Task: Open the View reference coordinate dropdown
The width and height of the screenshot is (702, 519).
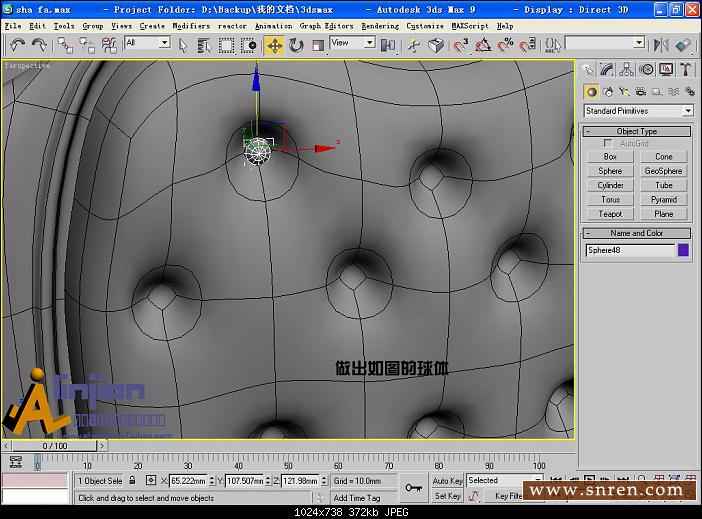Action: 352,43
